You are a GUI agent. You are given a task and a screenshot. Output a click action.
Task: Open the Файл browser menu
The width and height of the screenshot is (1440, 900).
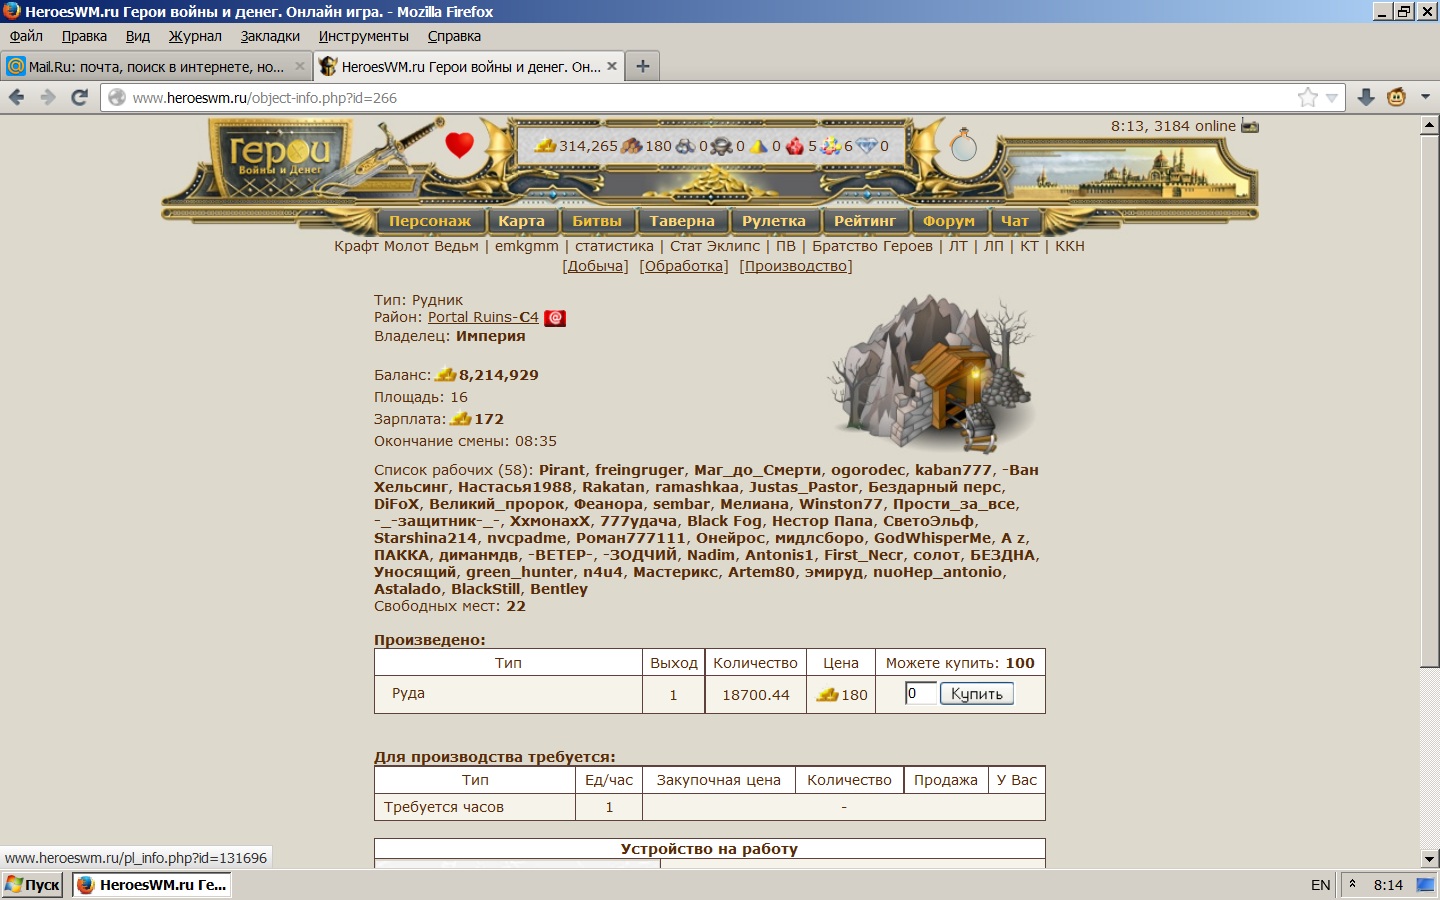pyautogui.click(x=26, y=36)
